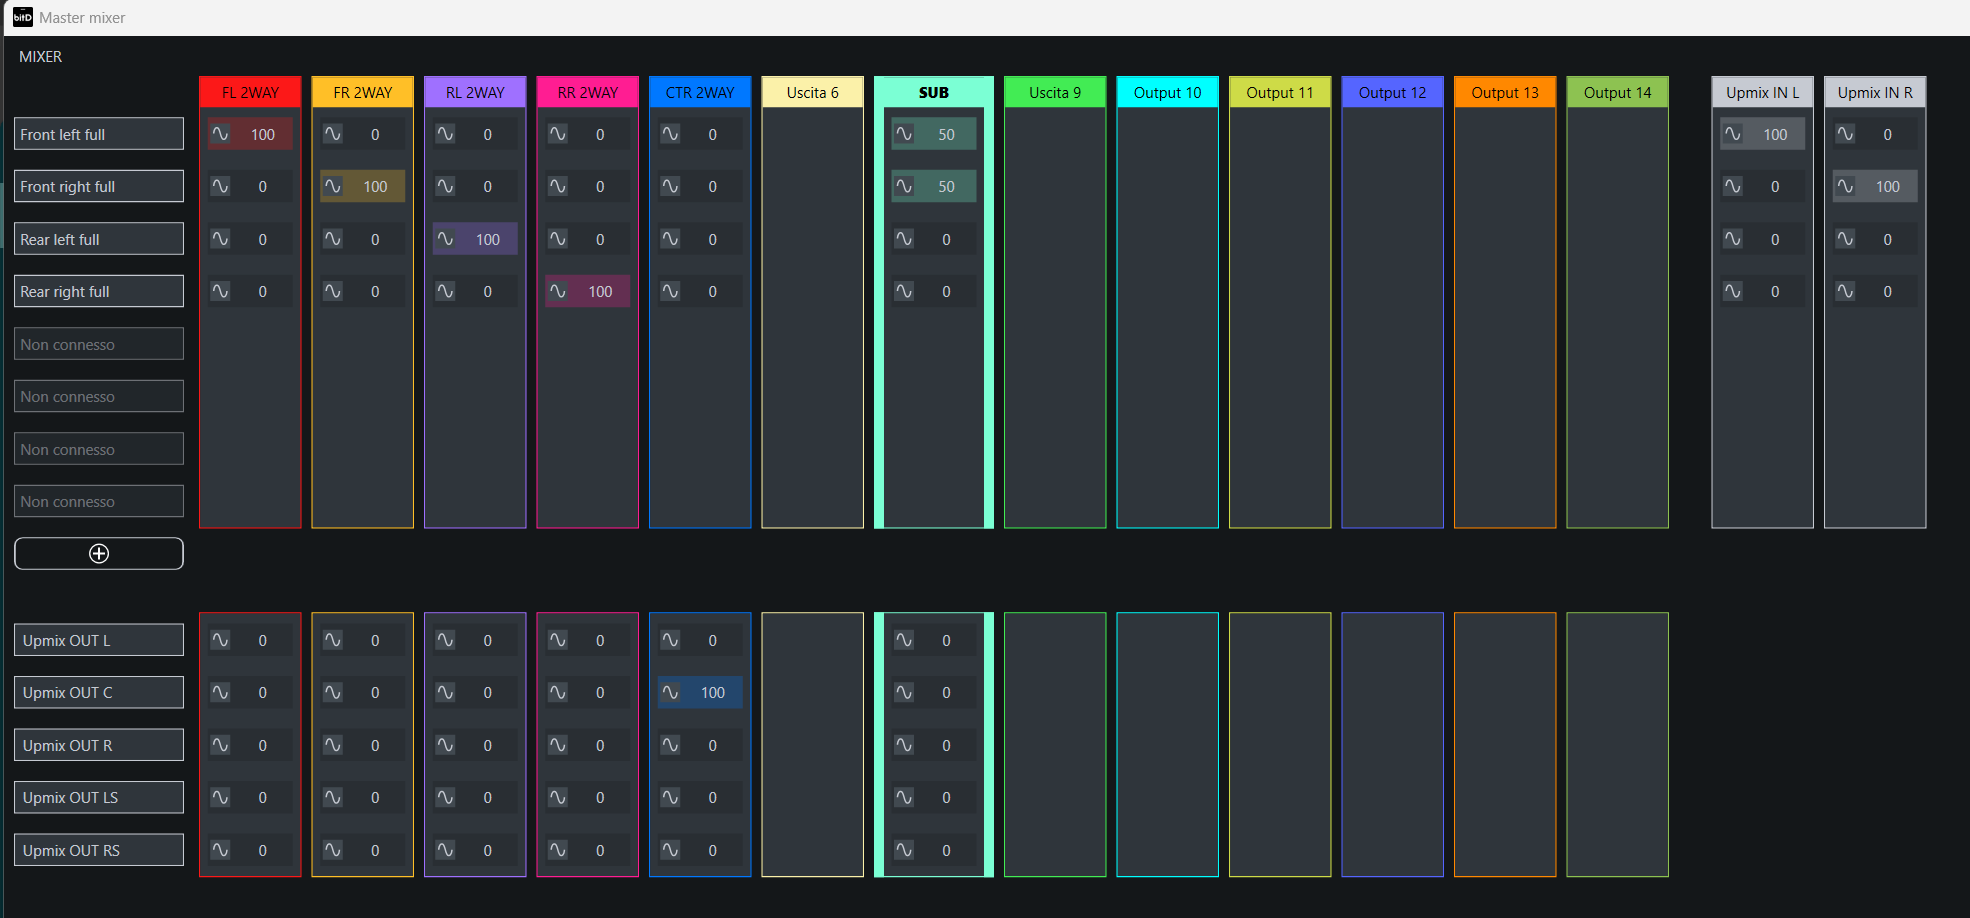
Task: Click the 100 gain value in FR 2WAY column
Action: [x=375, y=186]
